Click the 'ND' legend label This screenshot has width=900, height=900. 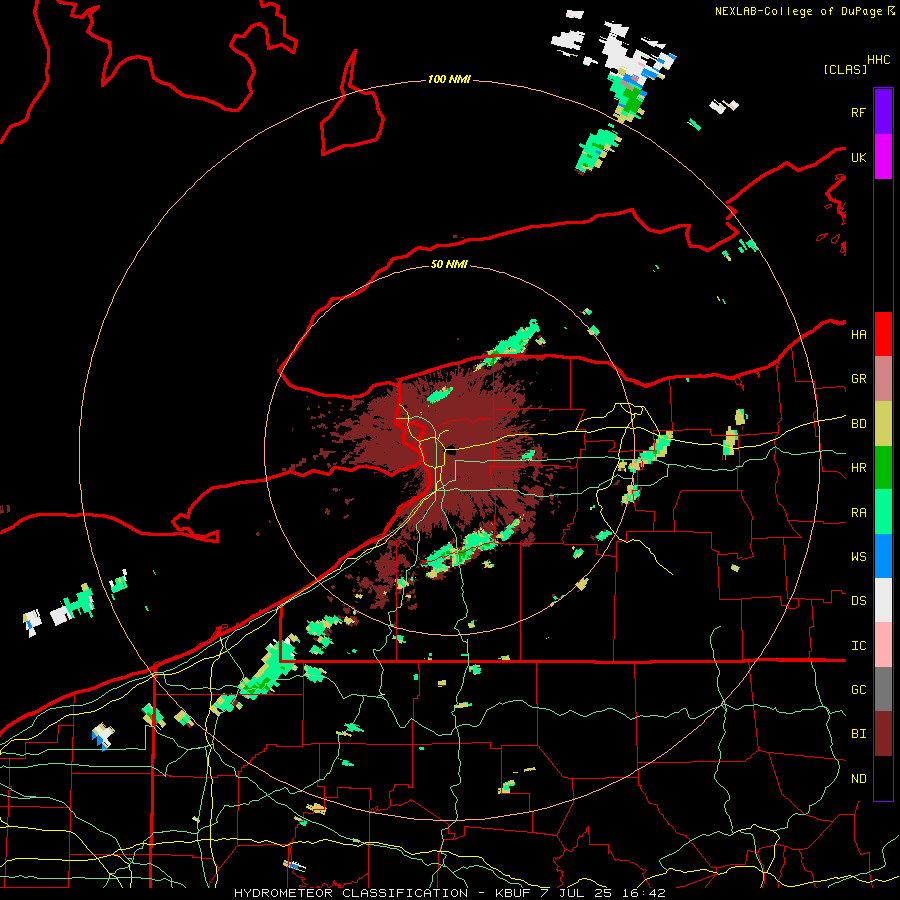pyautogui.click(x=858, y=779)
